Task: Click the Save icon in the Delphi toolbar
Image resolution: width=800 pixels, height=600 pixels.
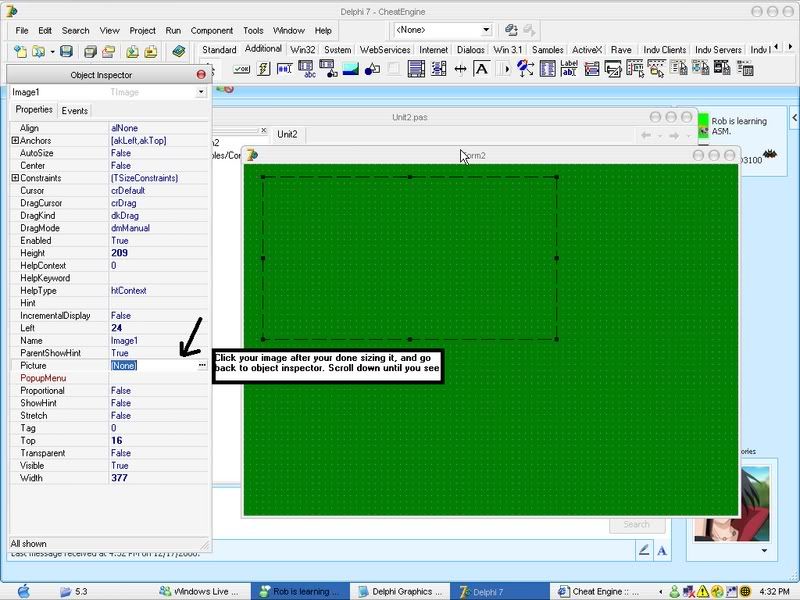Action: click(66, 51)
